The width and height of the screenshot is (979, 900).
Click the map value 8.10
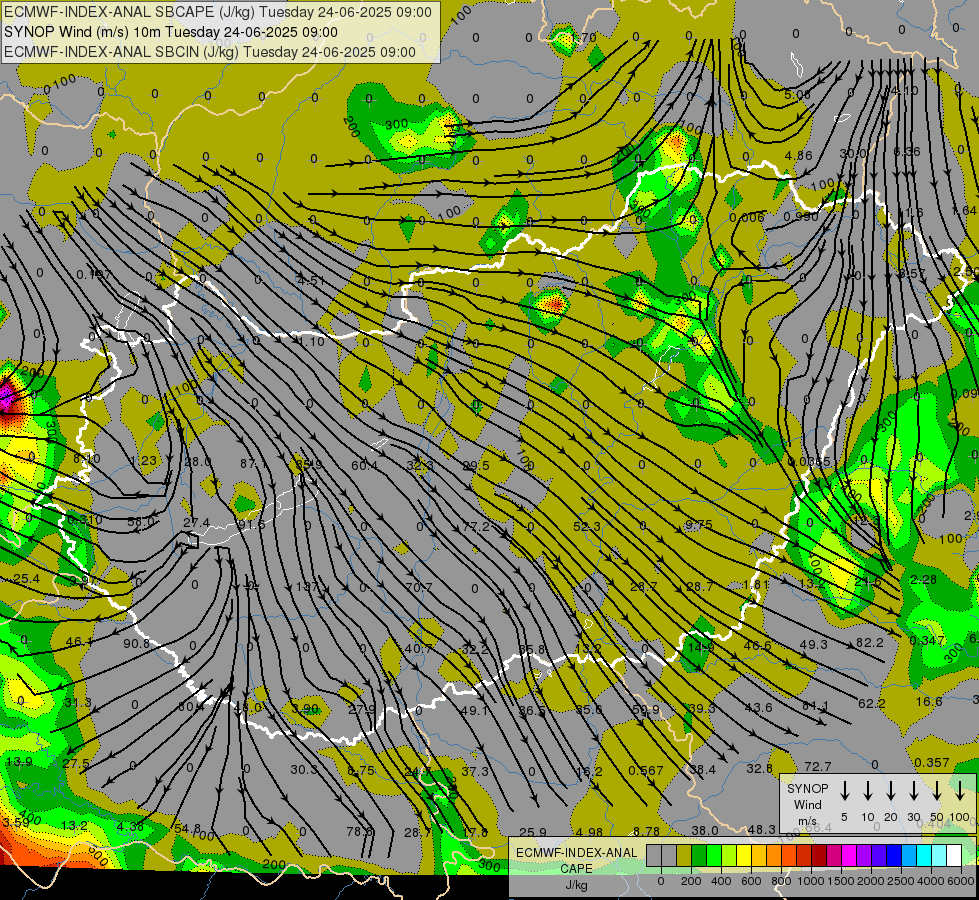(x=87, y=458)
